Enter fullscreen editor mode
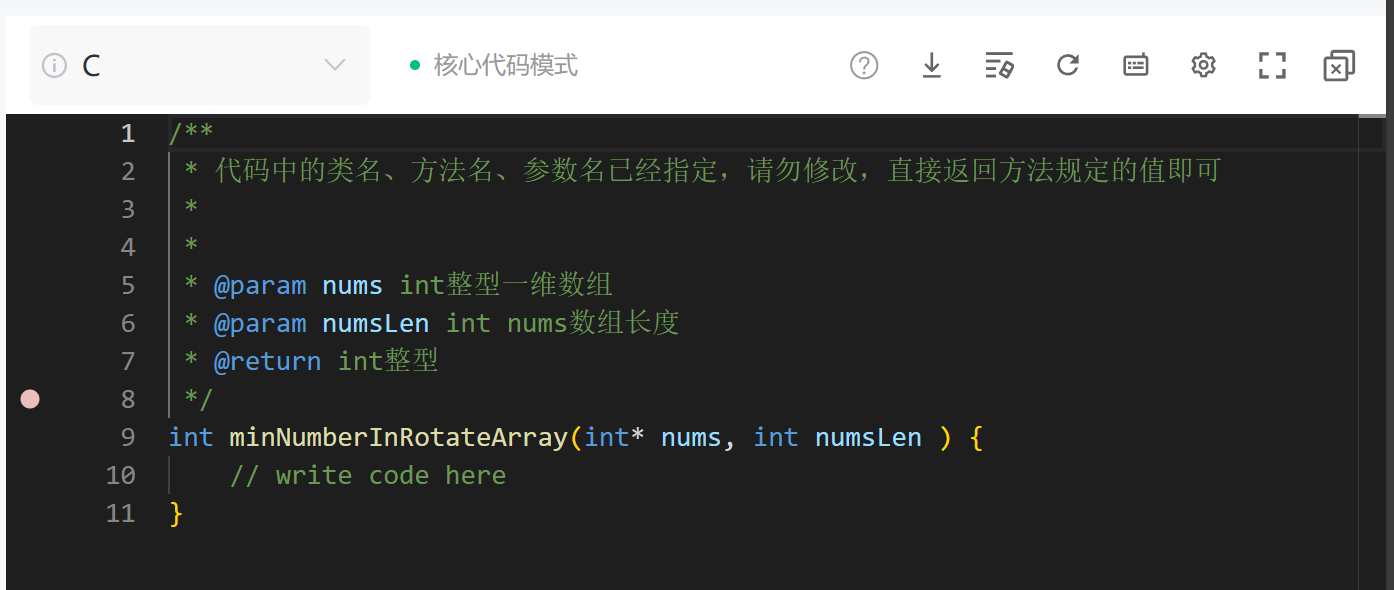 (x=1272, y=66)
